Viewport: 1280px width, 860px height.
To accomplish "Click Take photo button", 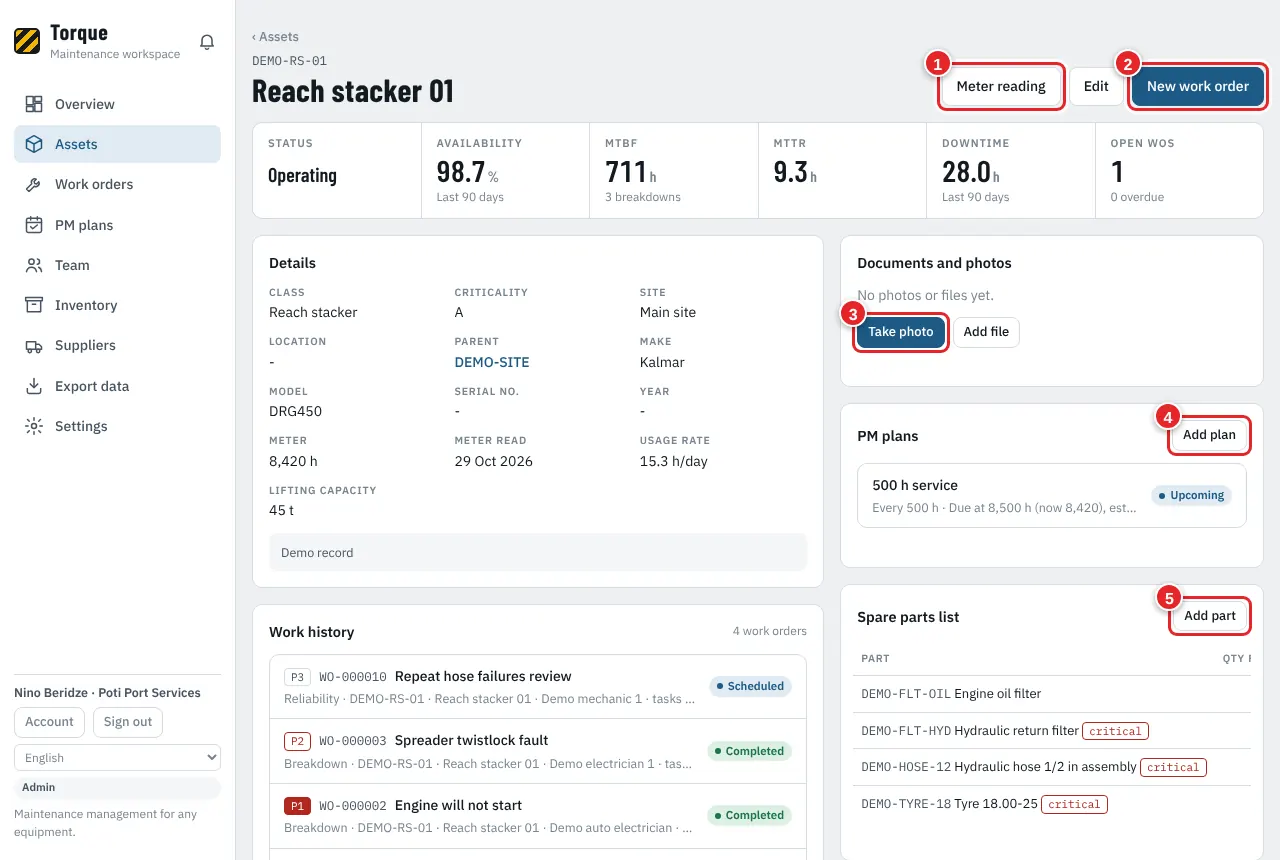I will pyautogui.click(x=901, y=332).
